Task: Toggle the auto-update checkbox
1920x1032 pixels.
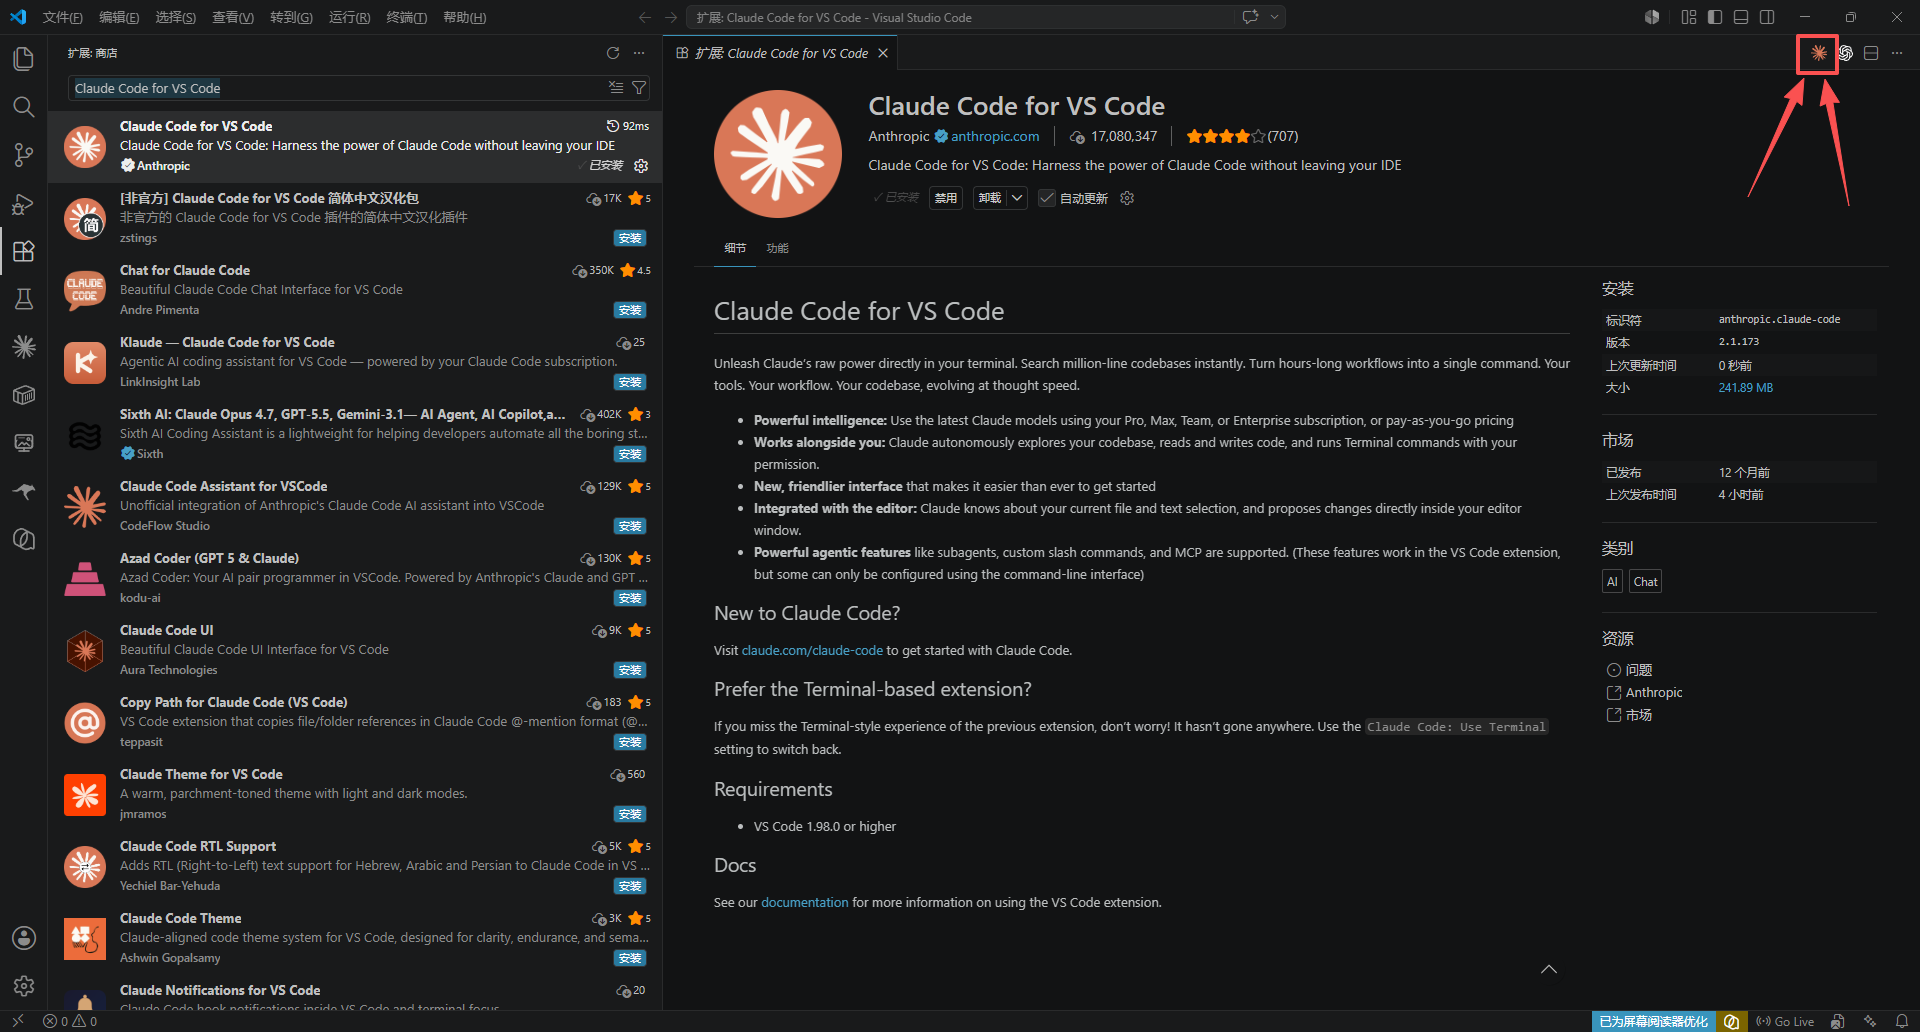Action: point(1047,198)
